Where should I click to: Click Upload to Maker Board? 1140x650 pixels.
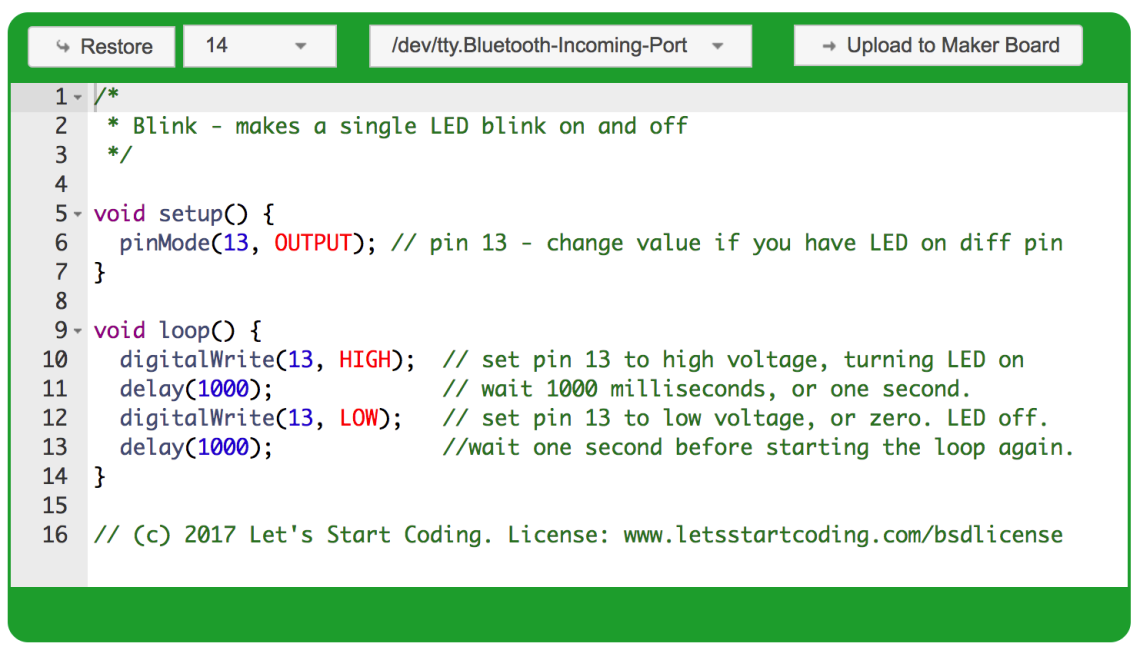tap(937, 45)
